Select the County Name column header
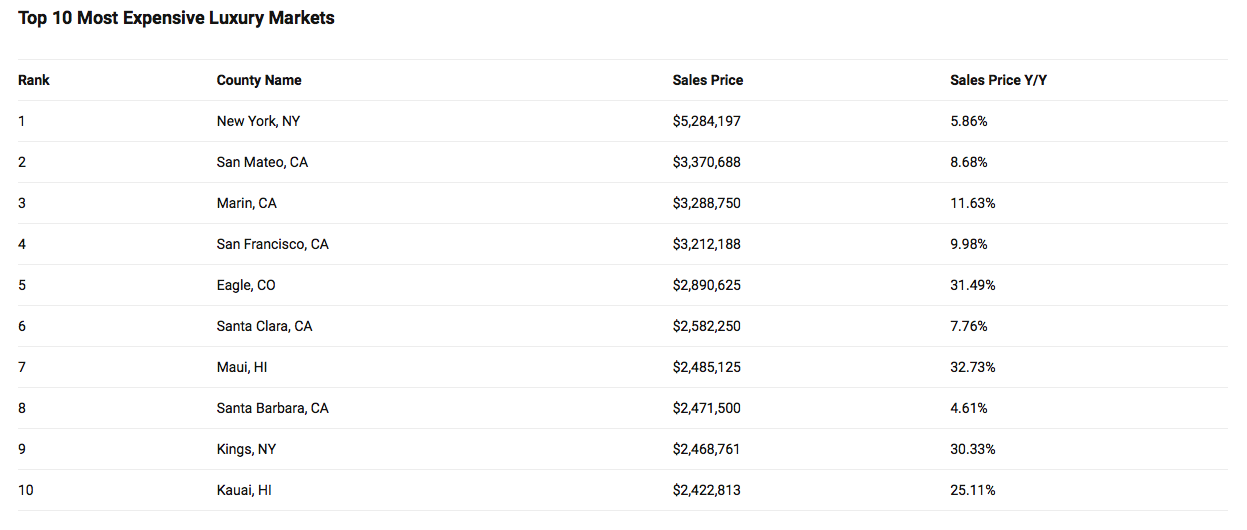 [259, 80]
